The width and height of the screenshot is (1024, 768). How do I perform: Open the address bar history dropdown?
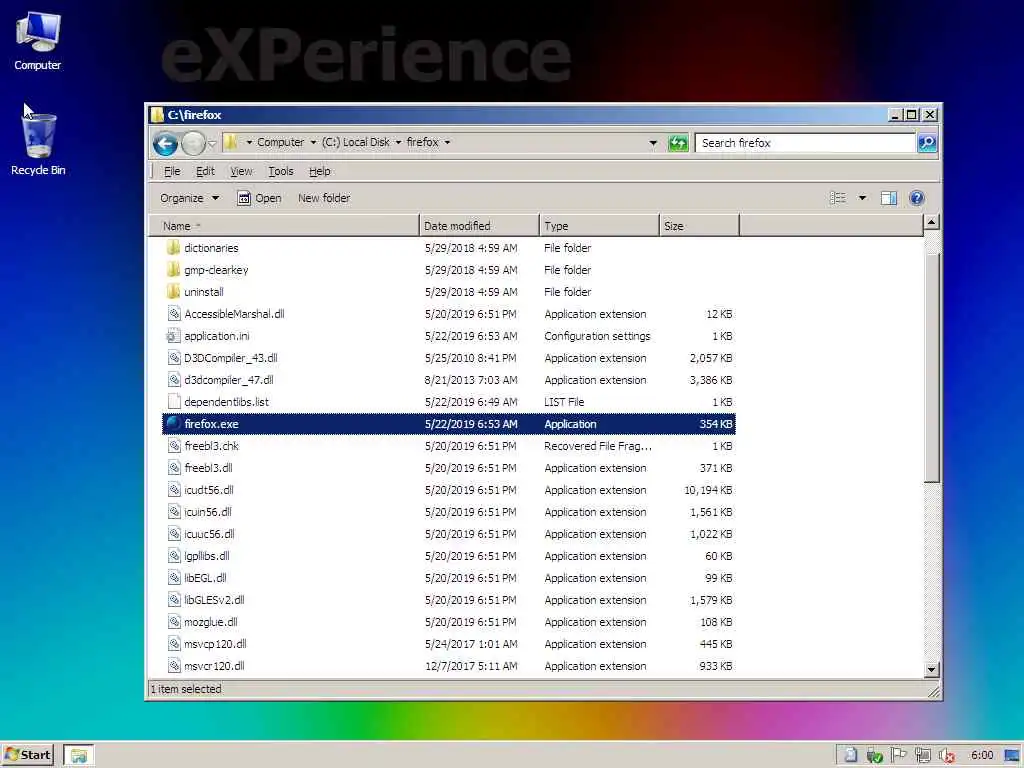coord(653,143)
